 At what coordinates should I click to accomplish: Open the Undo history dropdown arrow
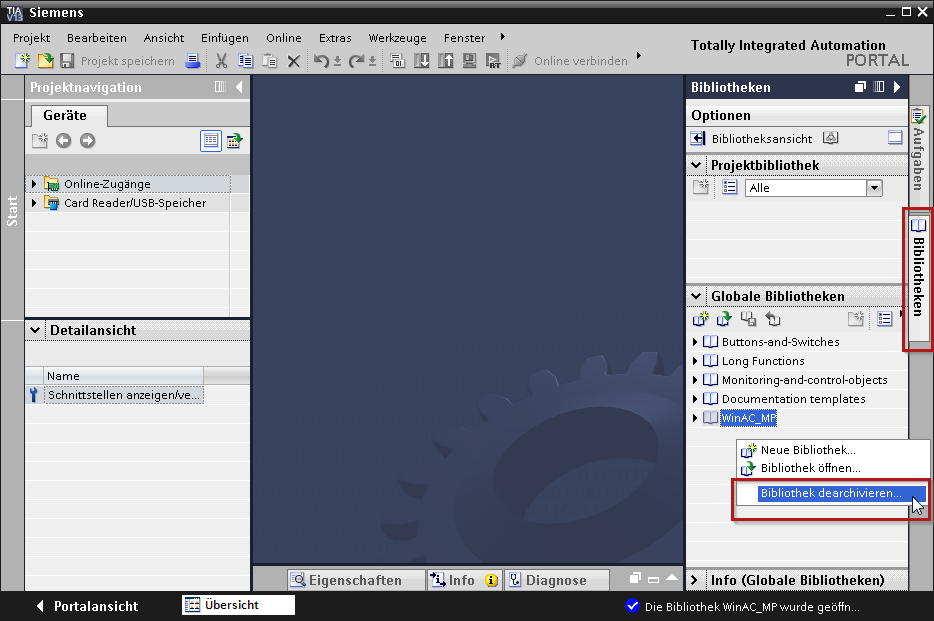[337, 61]
